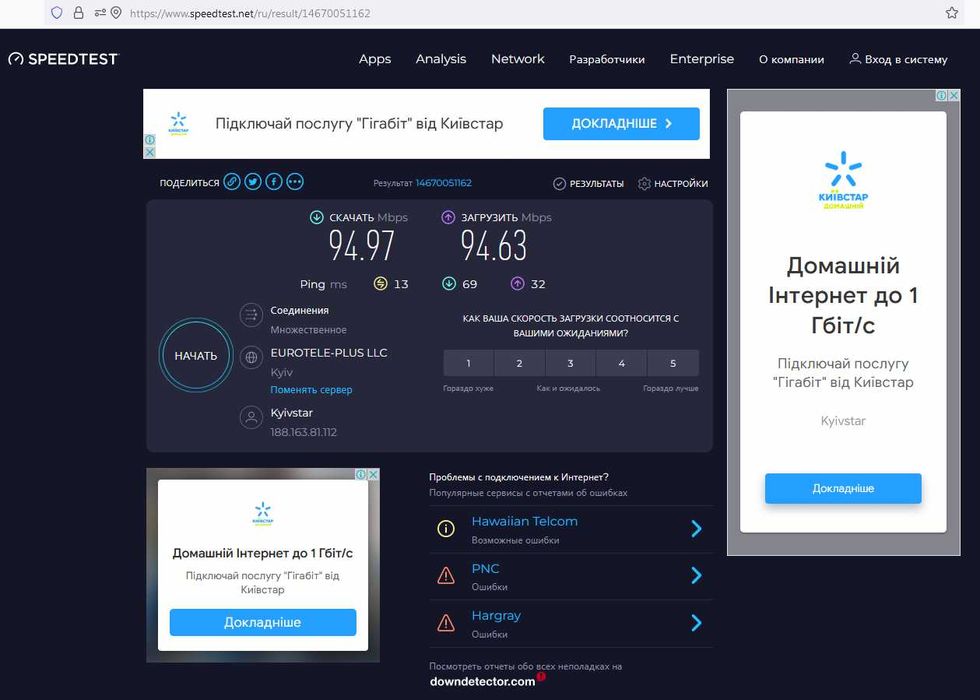This screenshot has height=700, width=980.
Task: Click the results checkmark icon
Action: click(x=559, y=184)
